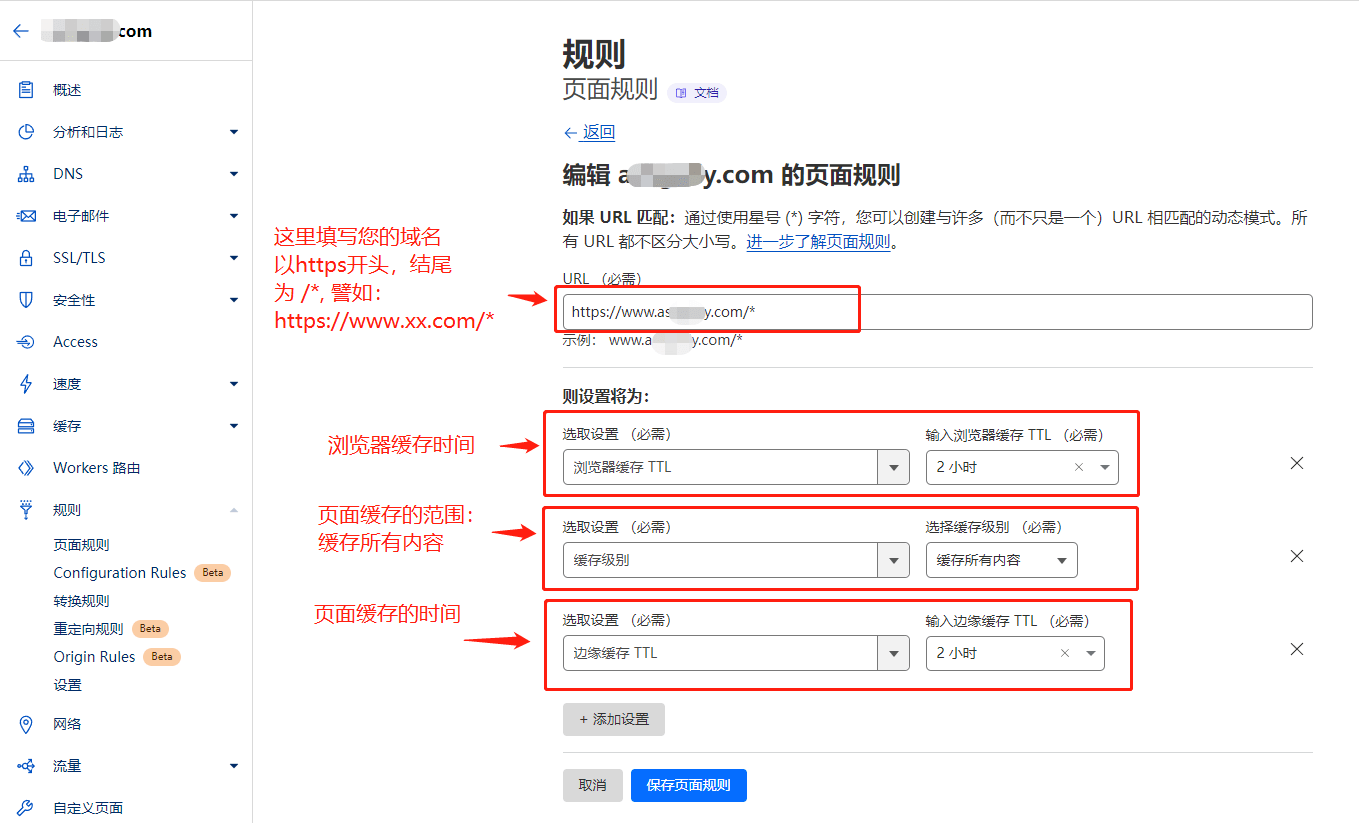
Task: Clear the edge cache TTL value
Action: 1065,653
